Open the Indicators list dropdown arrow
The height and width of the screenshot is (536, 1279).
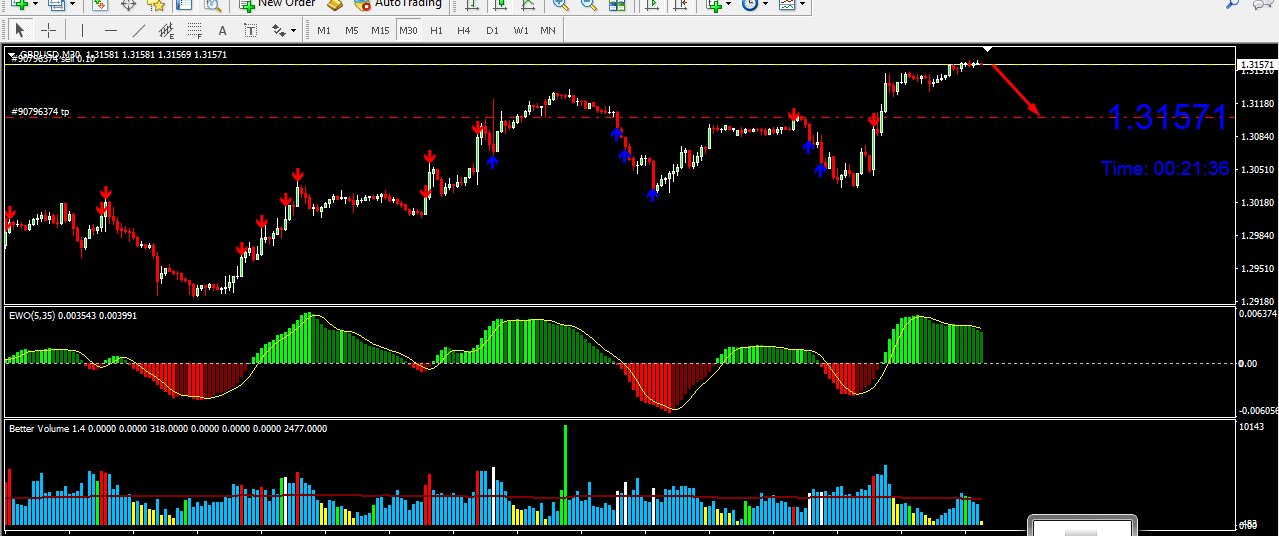[x=729, y=4]
